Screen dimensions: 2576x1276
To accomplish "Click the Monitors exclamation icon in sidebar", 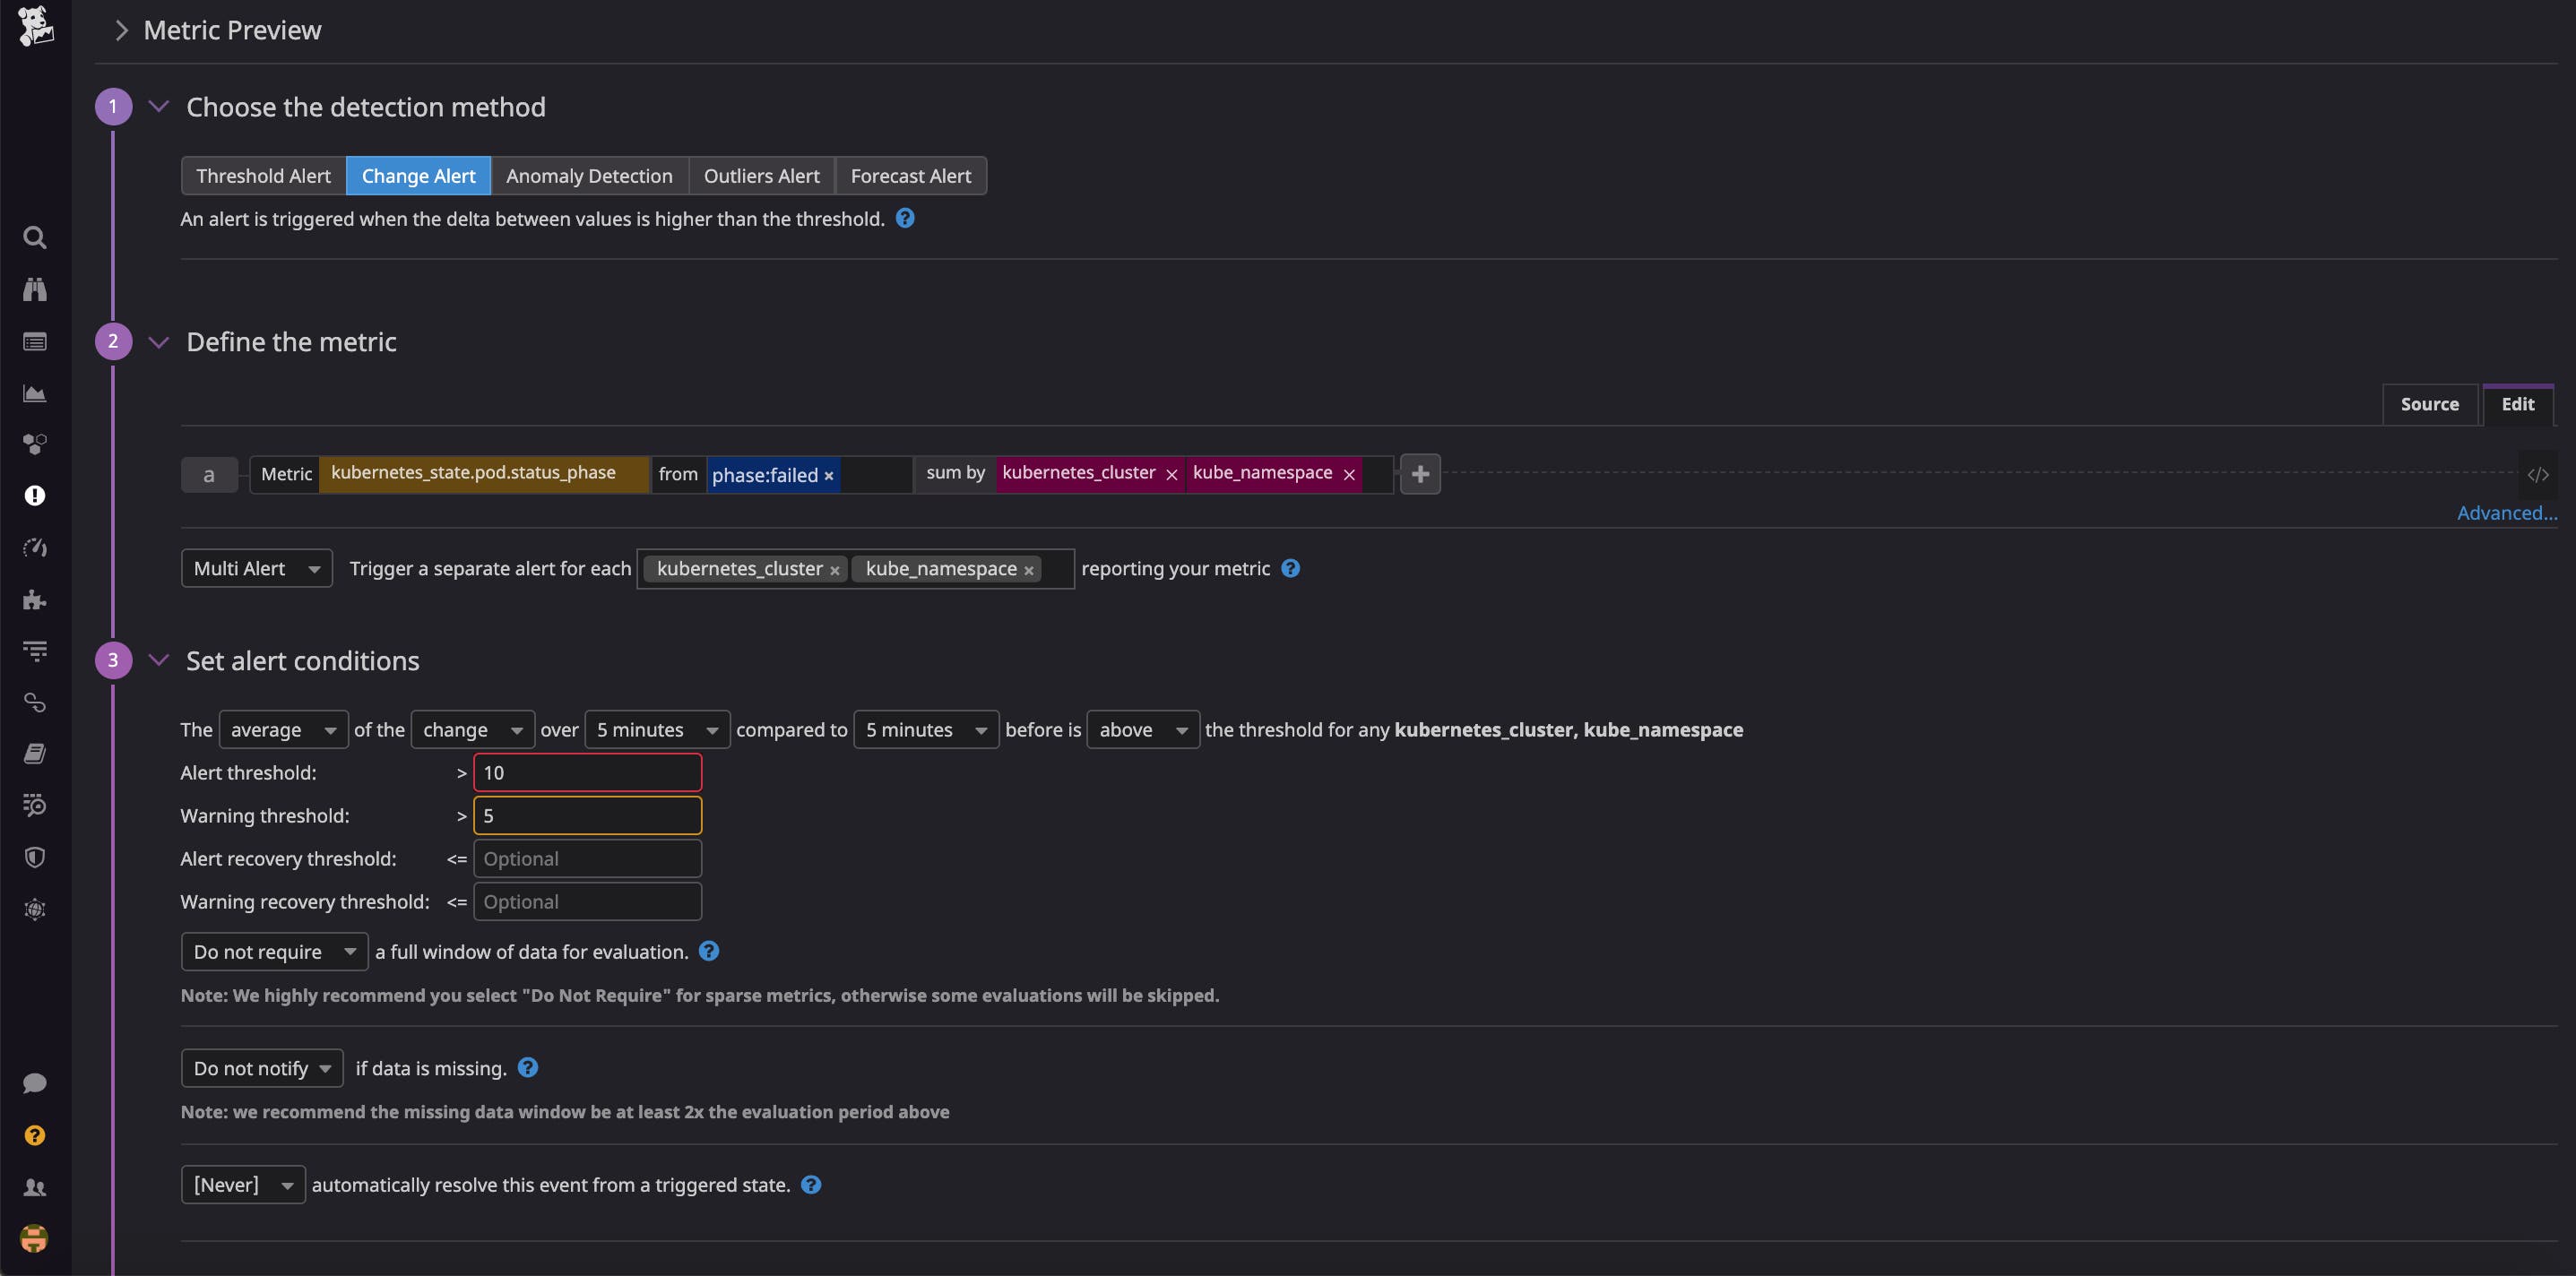I will point(35,495).
